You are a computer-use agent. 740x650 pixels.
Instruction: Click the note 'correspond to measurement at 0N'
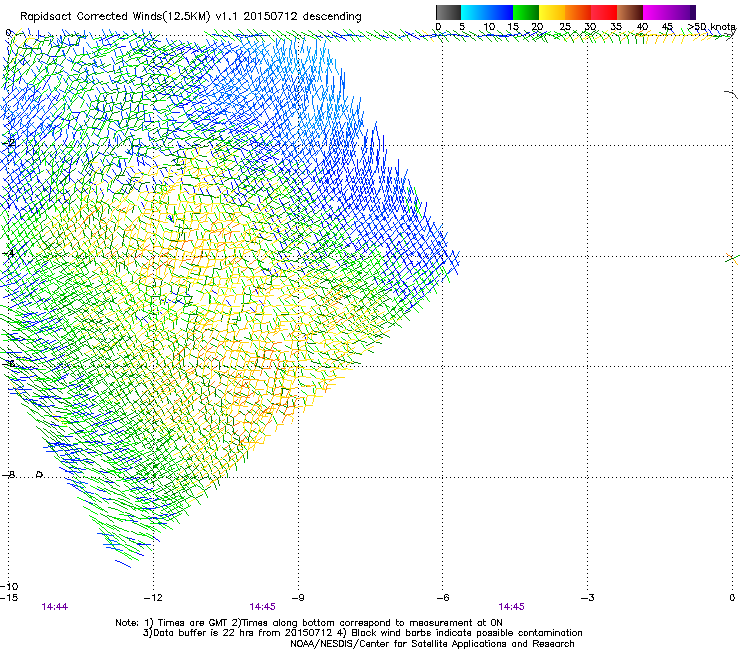pyautogui.click(x=421, y=623)
